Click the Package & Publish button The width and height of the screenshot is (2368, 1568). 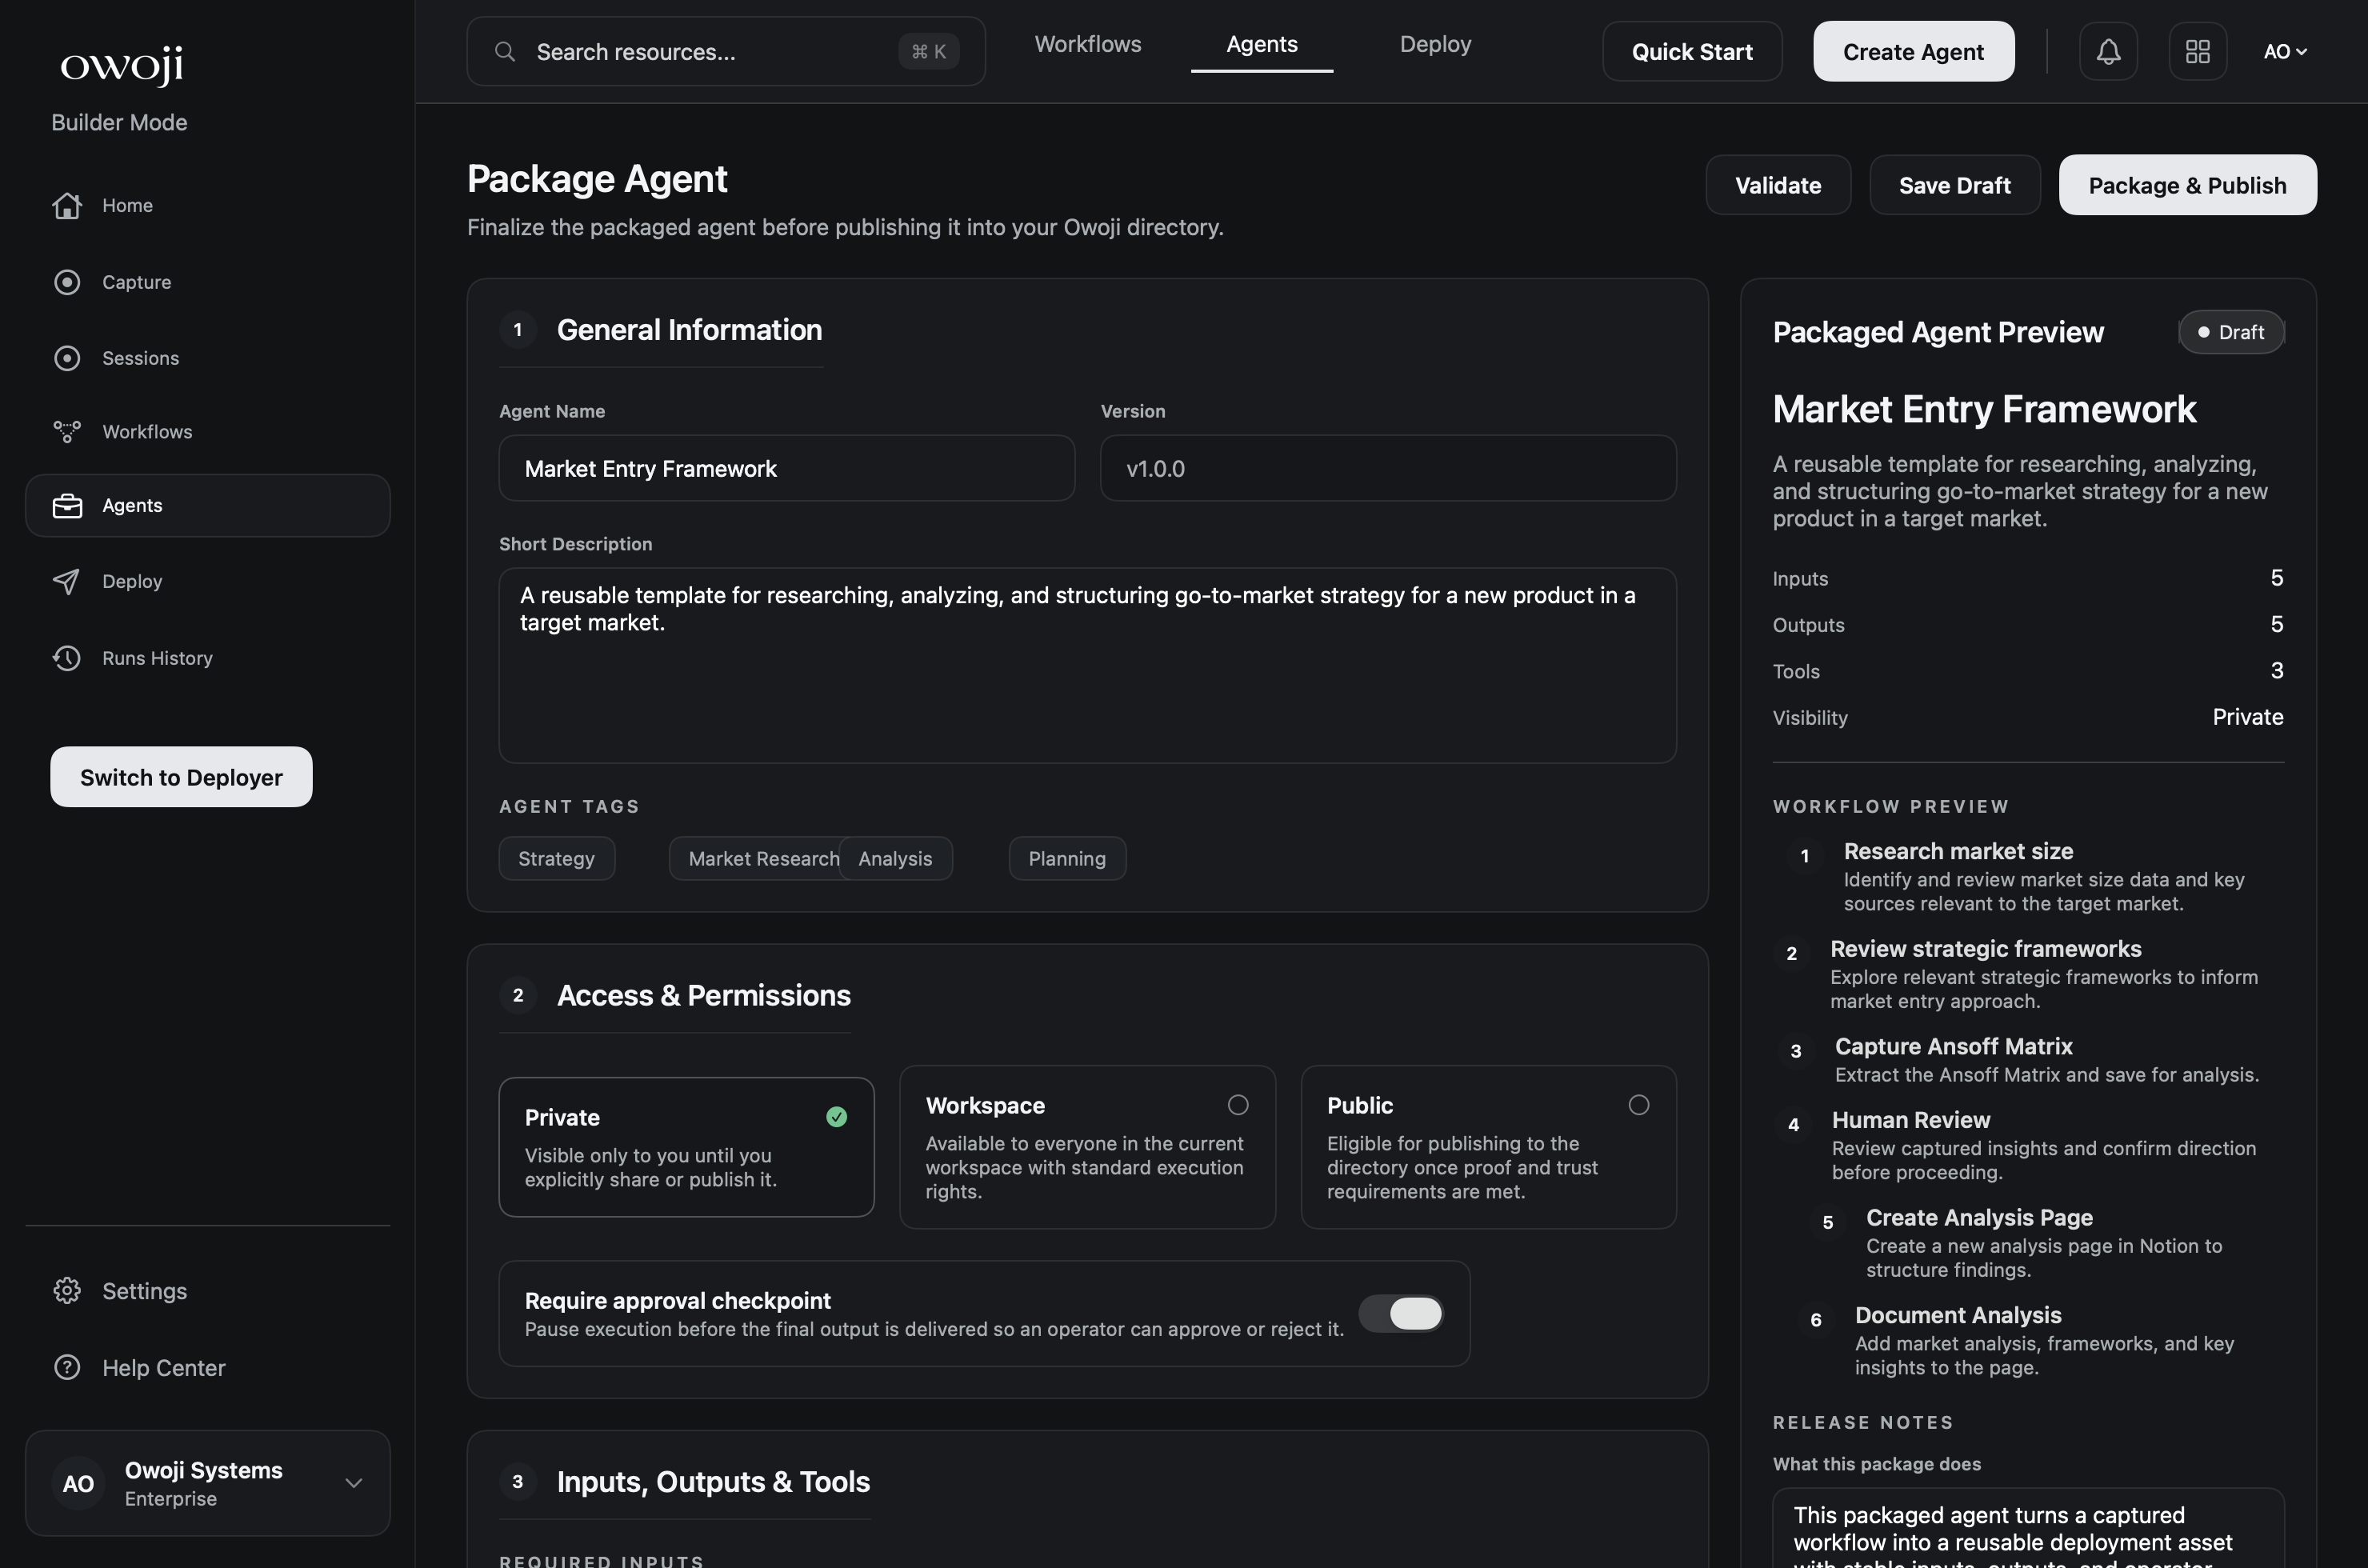tap(2188, 184)
